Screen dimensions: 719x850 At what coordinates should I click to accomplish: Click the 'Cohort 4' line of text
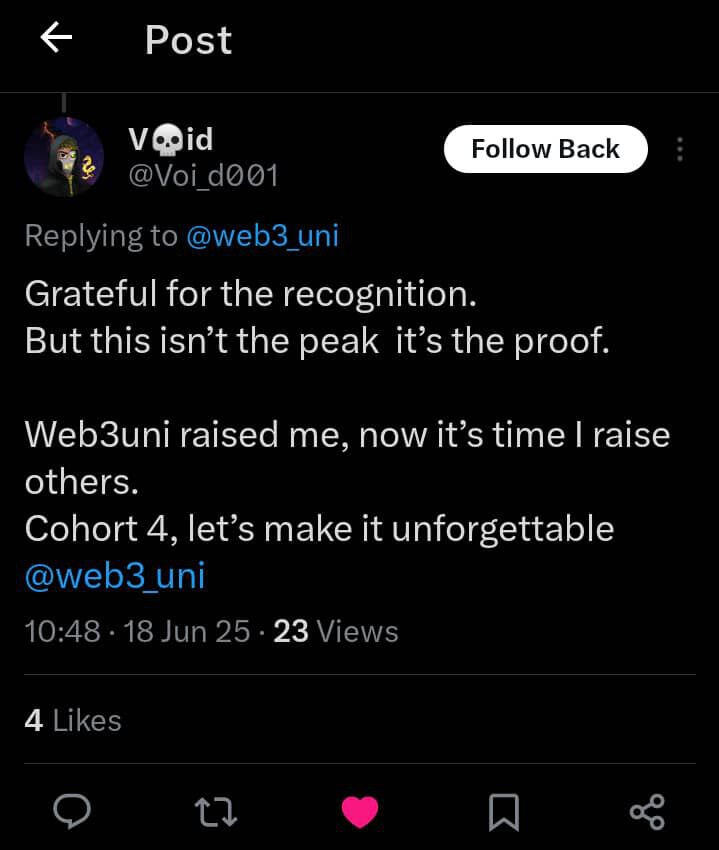[319, 529]
